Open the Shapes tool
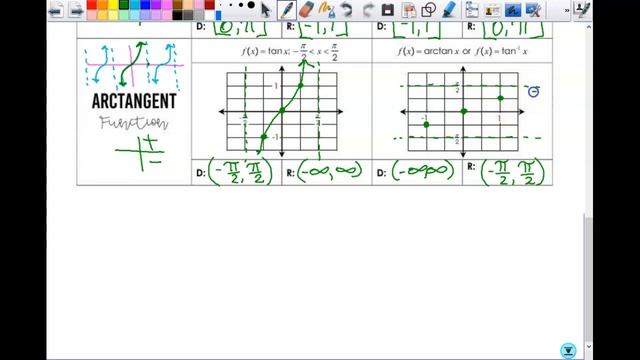Image resolution: width=640 pixels, height=360 pixels. tap(429, 10)
